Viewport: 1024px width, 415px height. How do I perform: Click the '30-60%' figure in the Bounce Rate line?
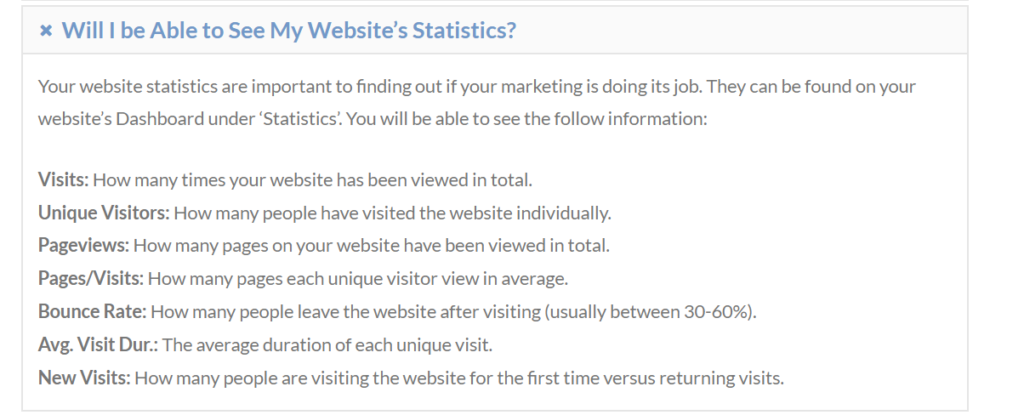tap(717, 311)
